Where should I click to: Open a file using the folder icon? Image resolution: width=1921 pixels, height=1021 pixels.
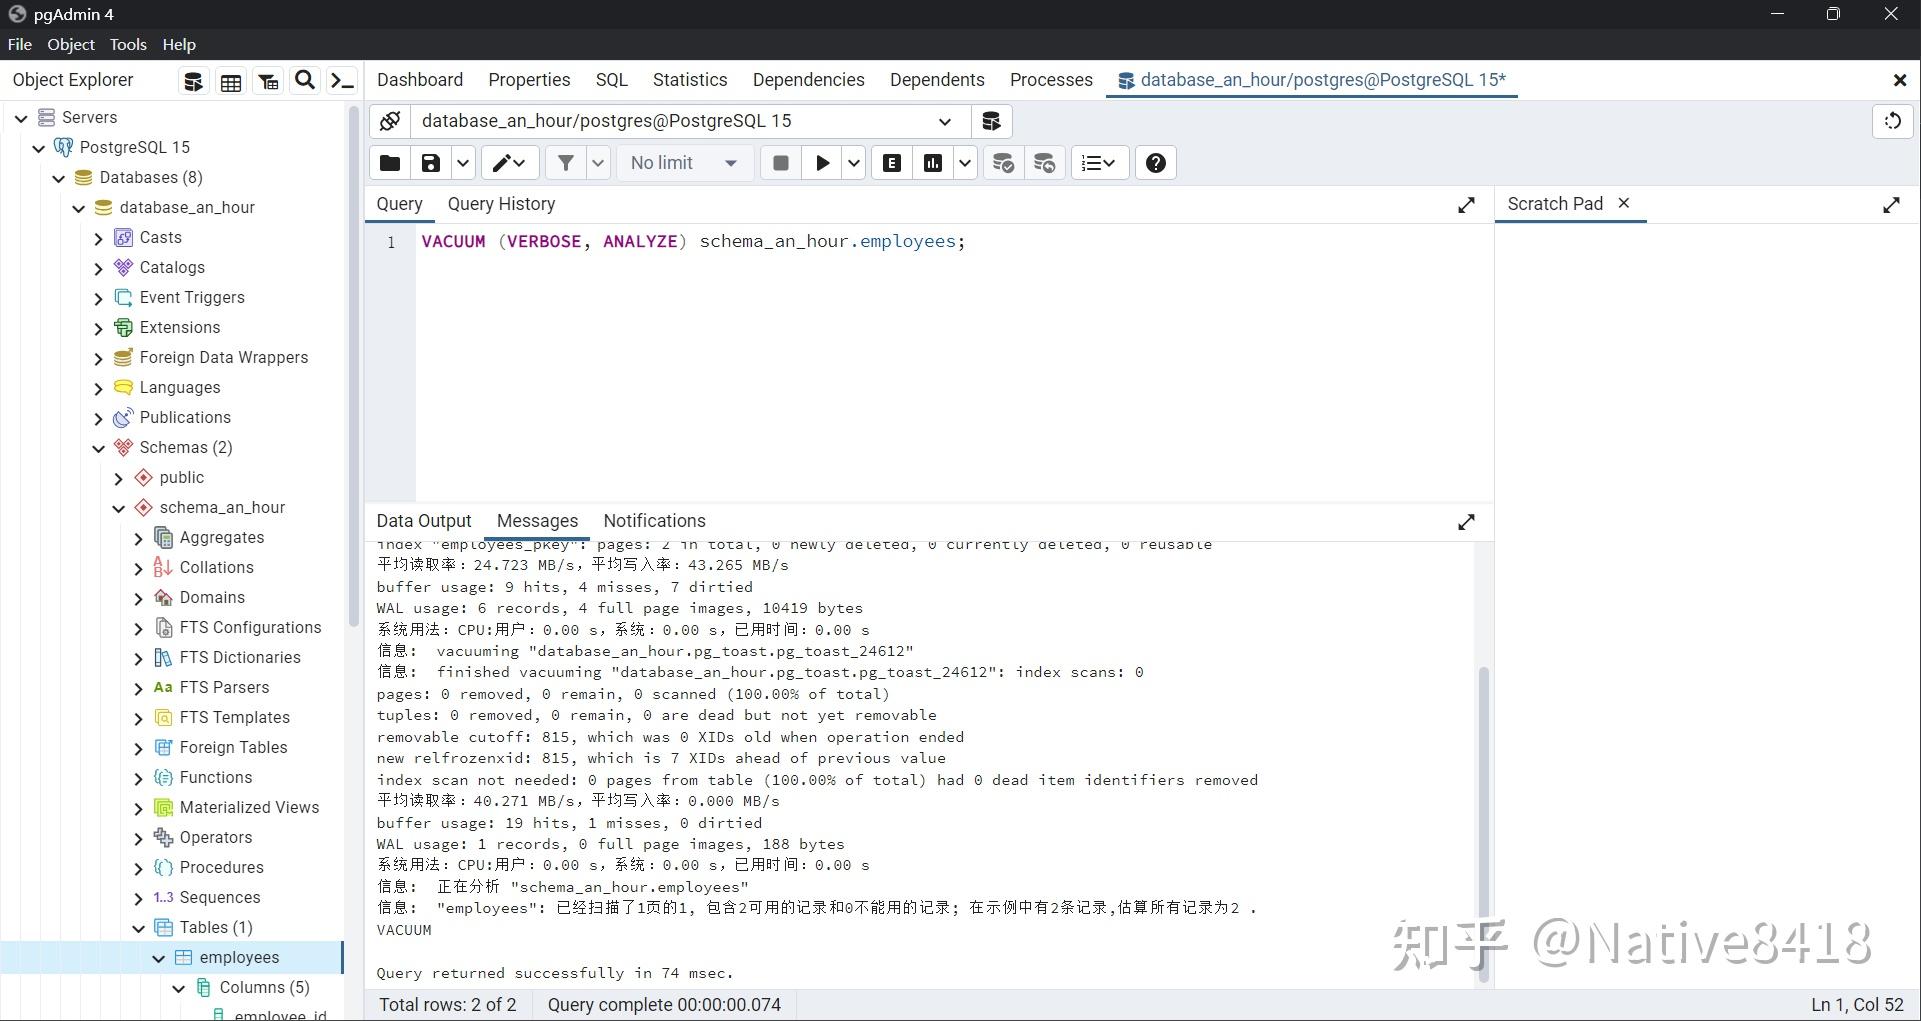click(x=388, y=162)
